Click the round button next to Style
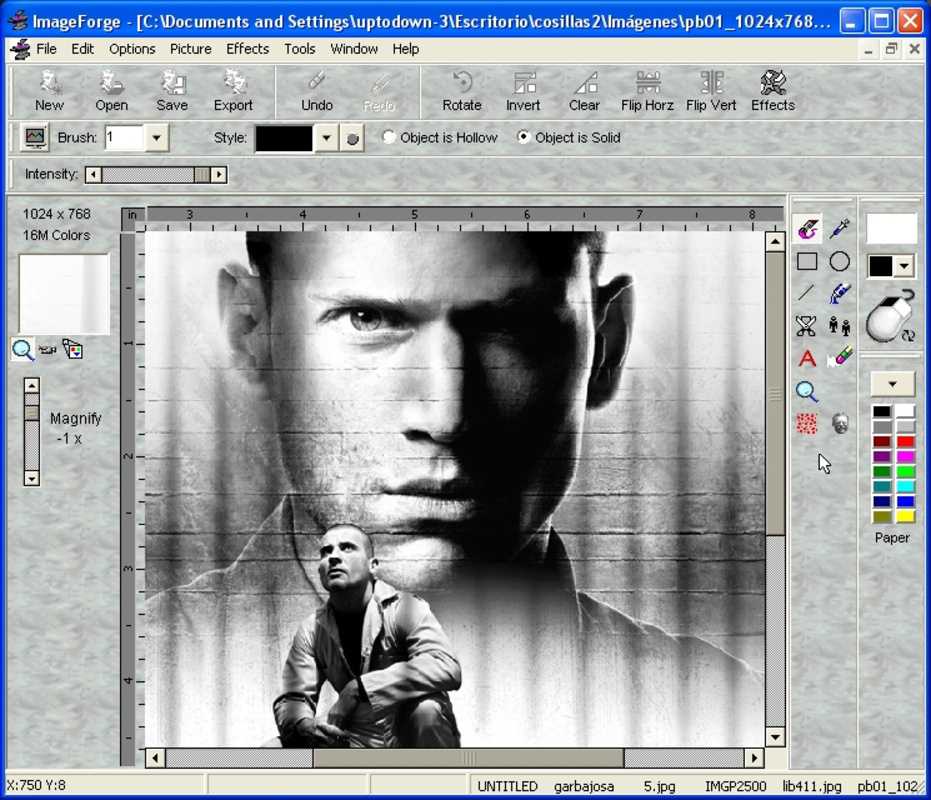 [x=352, y=138]
